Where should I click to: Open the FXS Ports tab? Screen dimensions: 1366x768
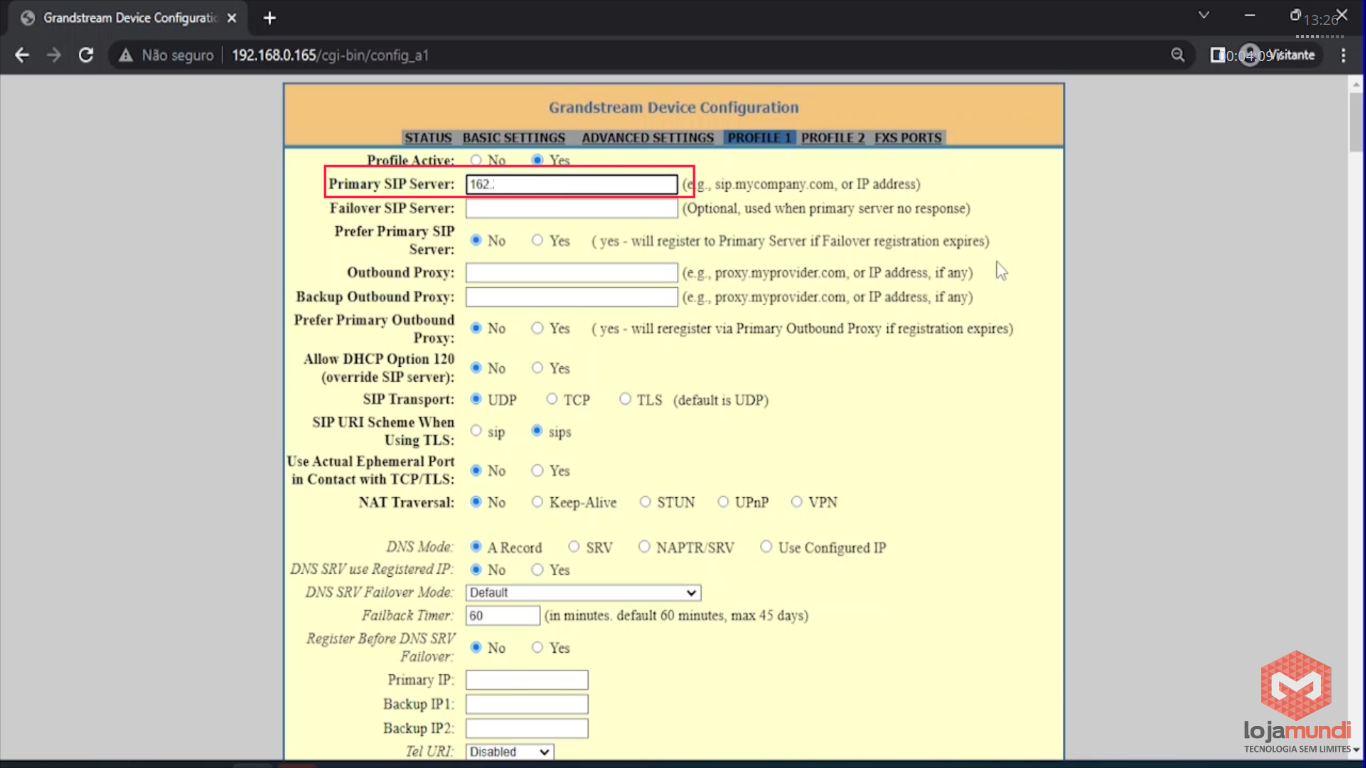pyautogui.click(x=907, y=138)
